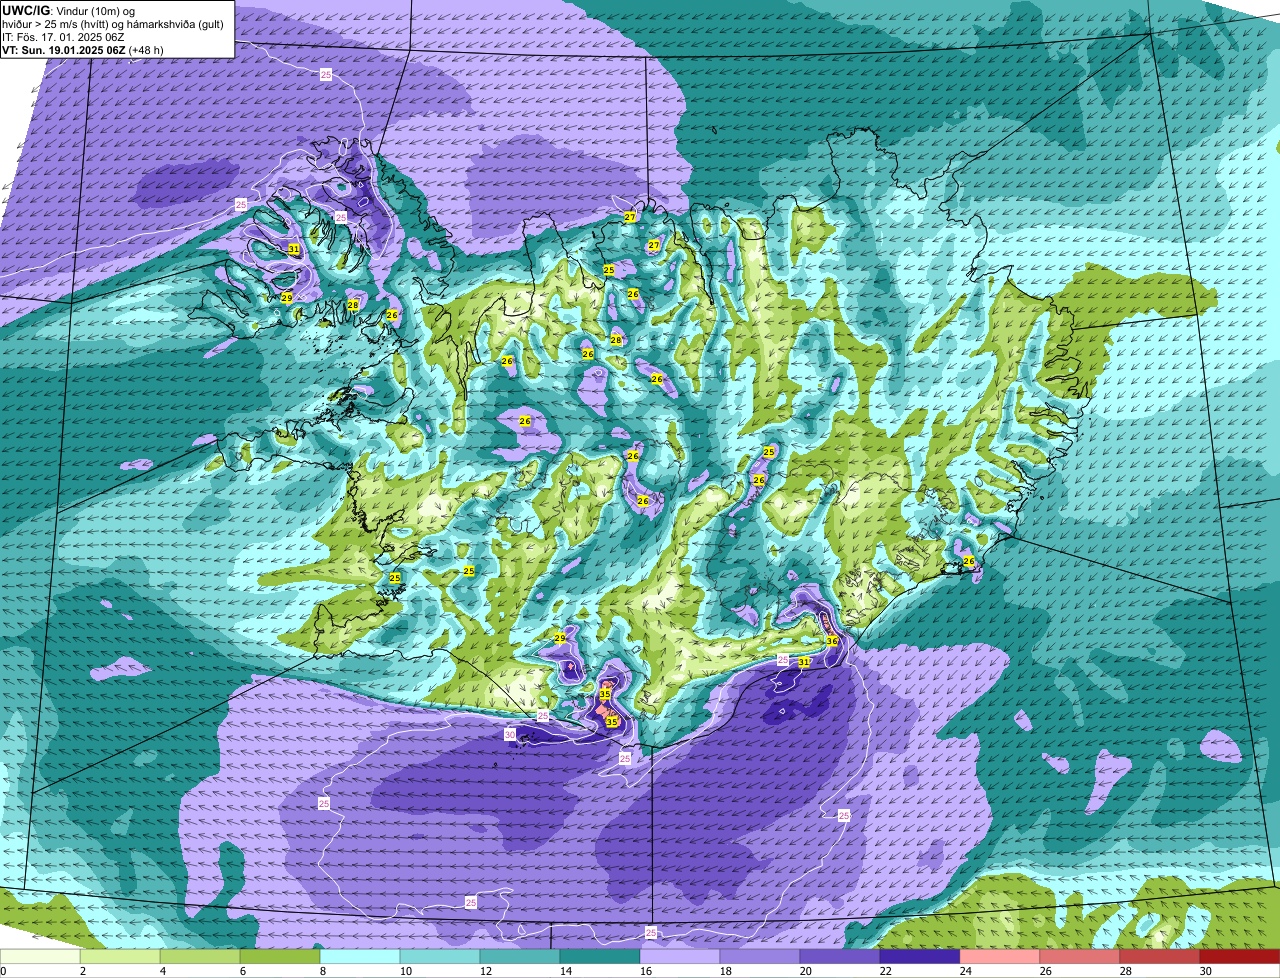Click the legend scale tick value 8

323,971
